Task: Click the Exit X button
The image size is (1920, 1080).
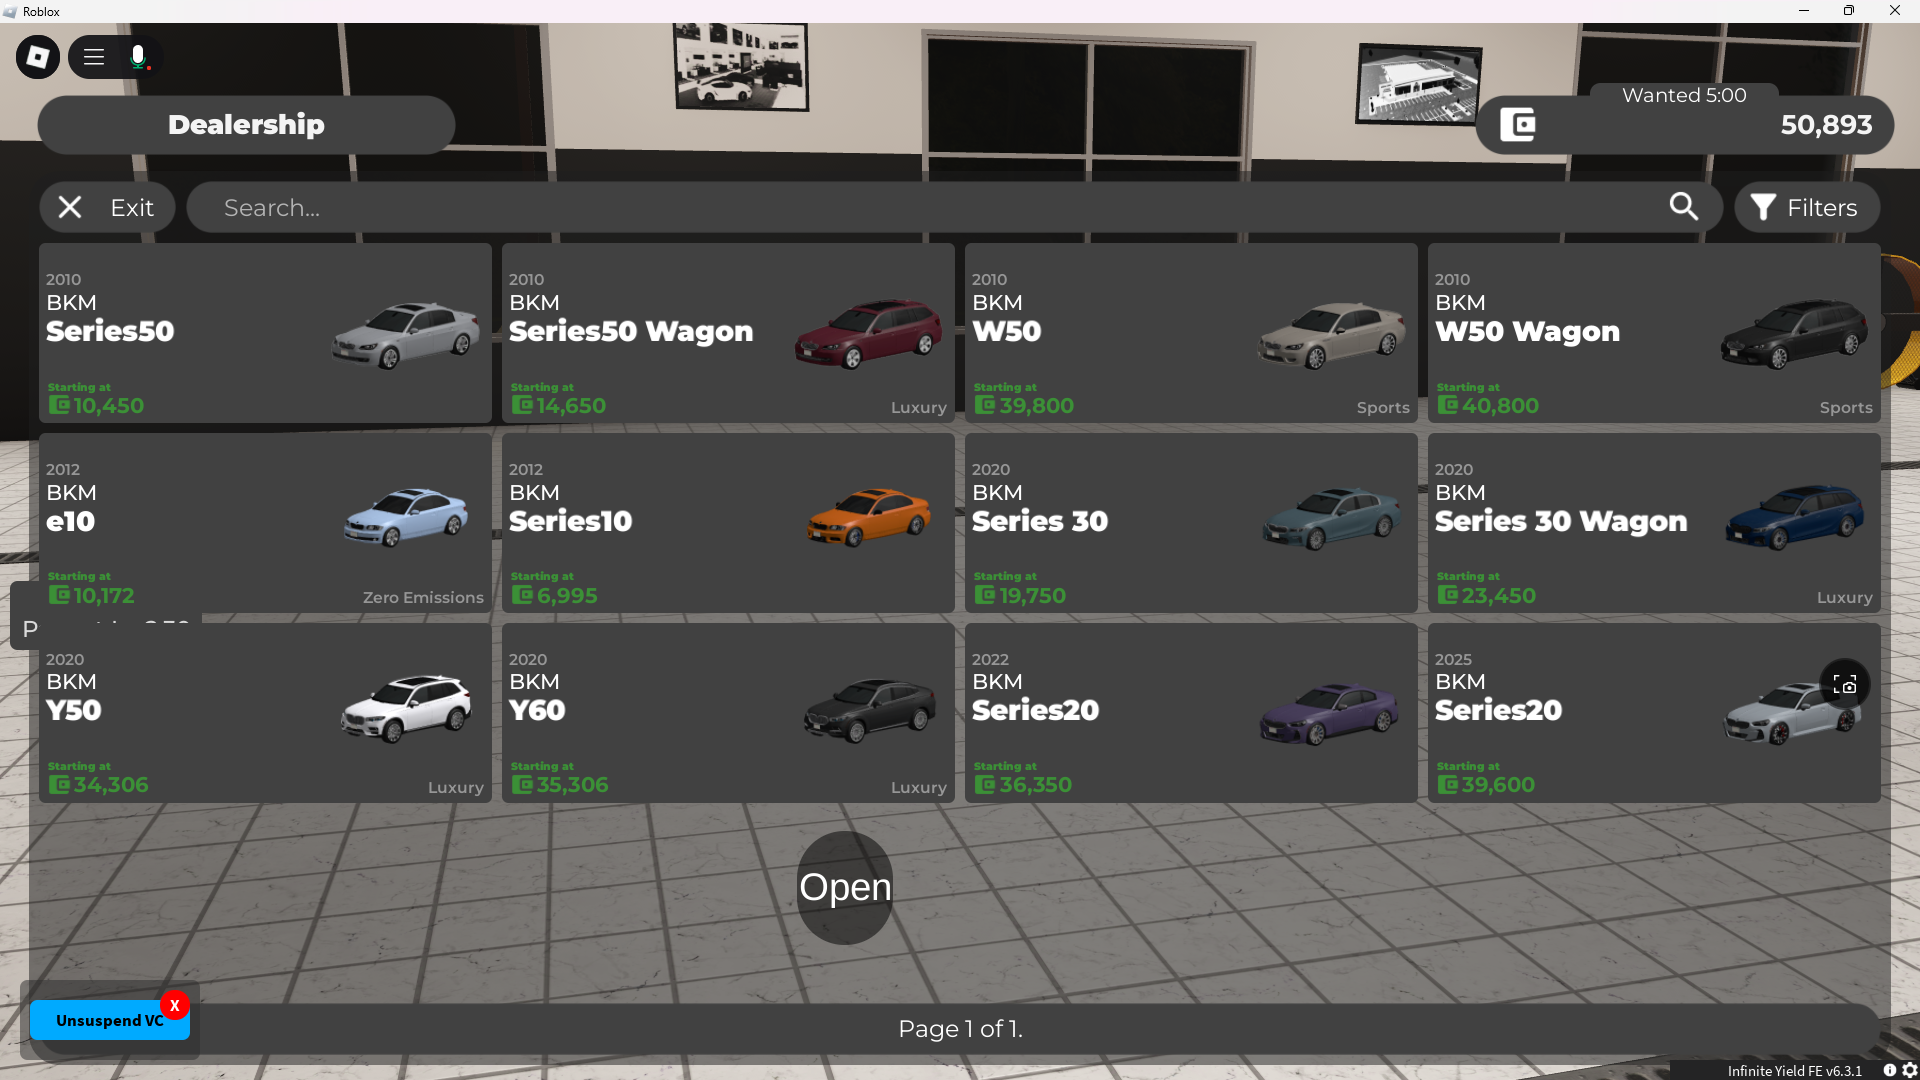Action: (107, 207)
